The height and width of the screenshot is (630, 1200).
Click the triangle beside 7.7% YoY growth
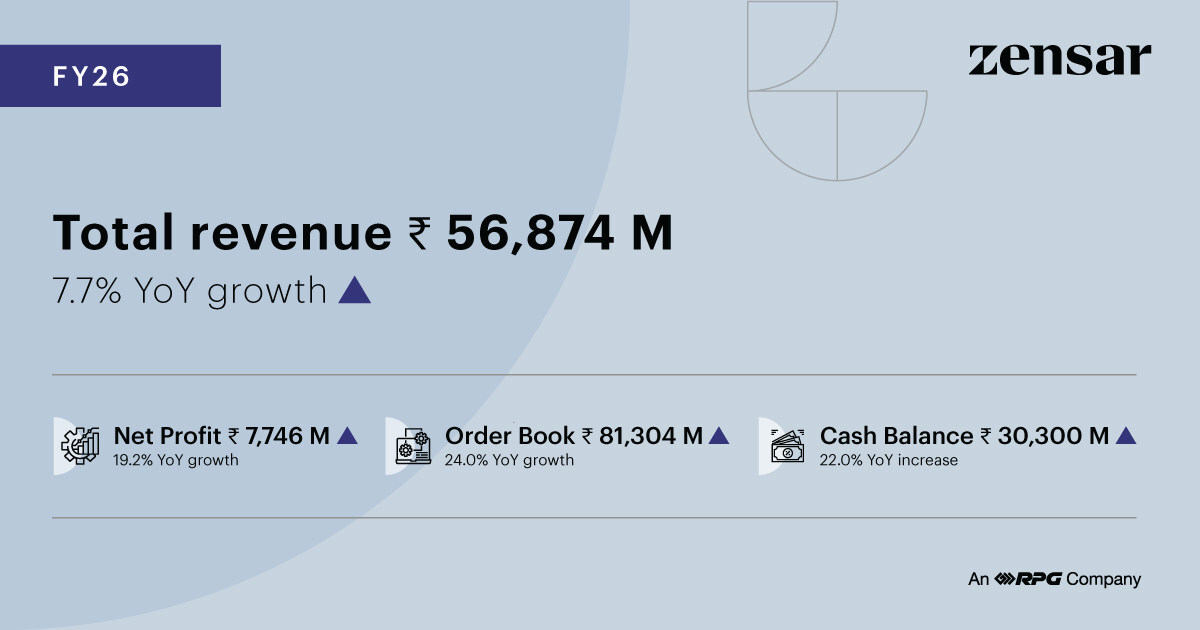pos(355,291)
